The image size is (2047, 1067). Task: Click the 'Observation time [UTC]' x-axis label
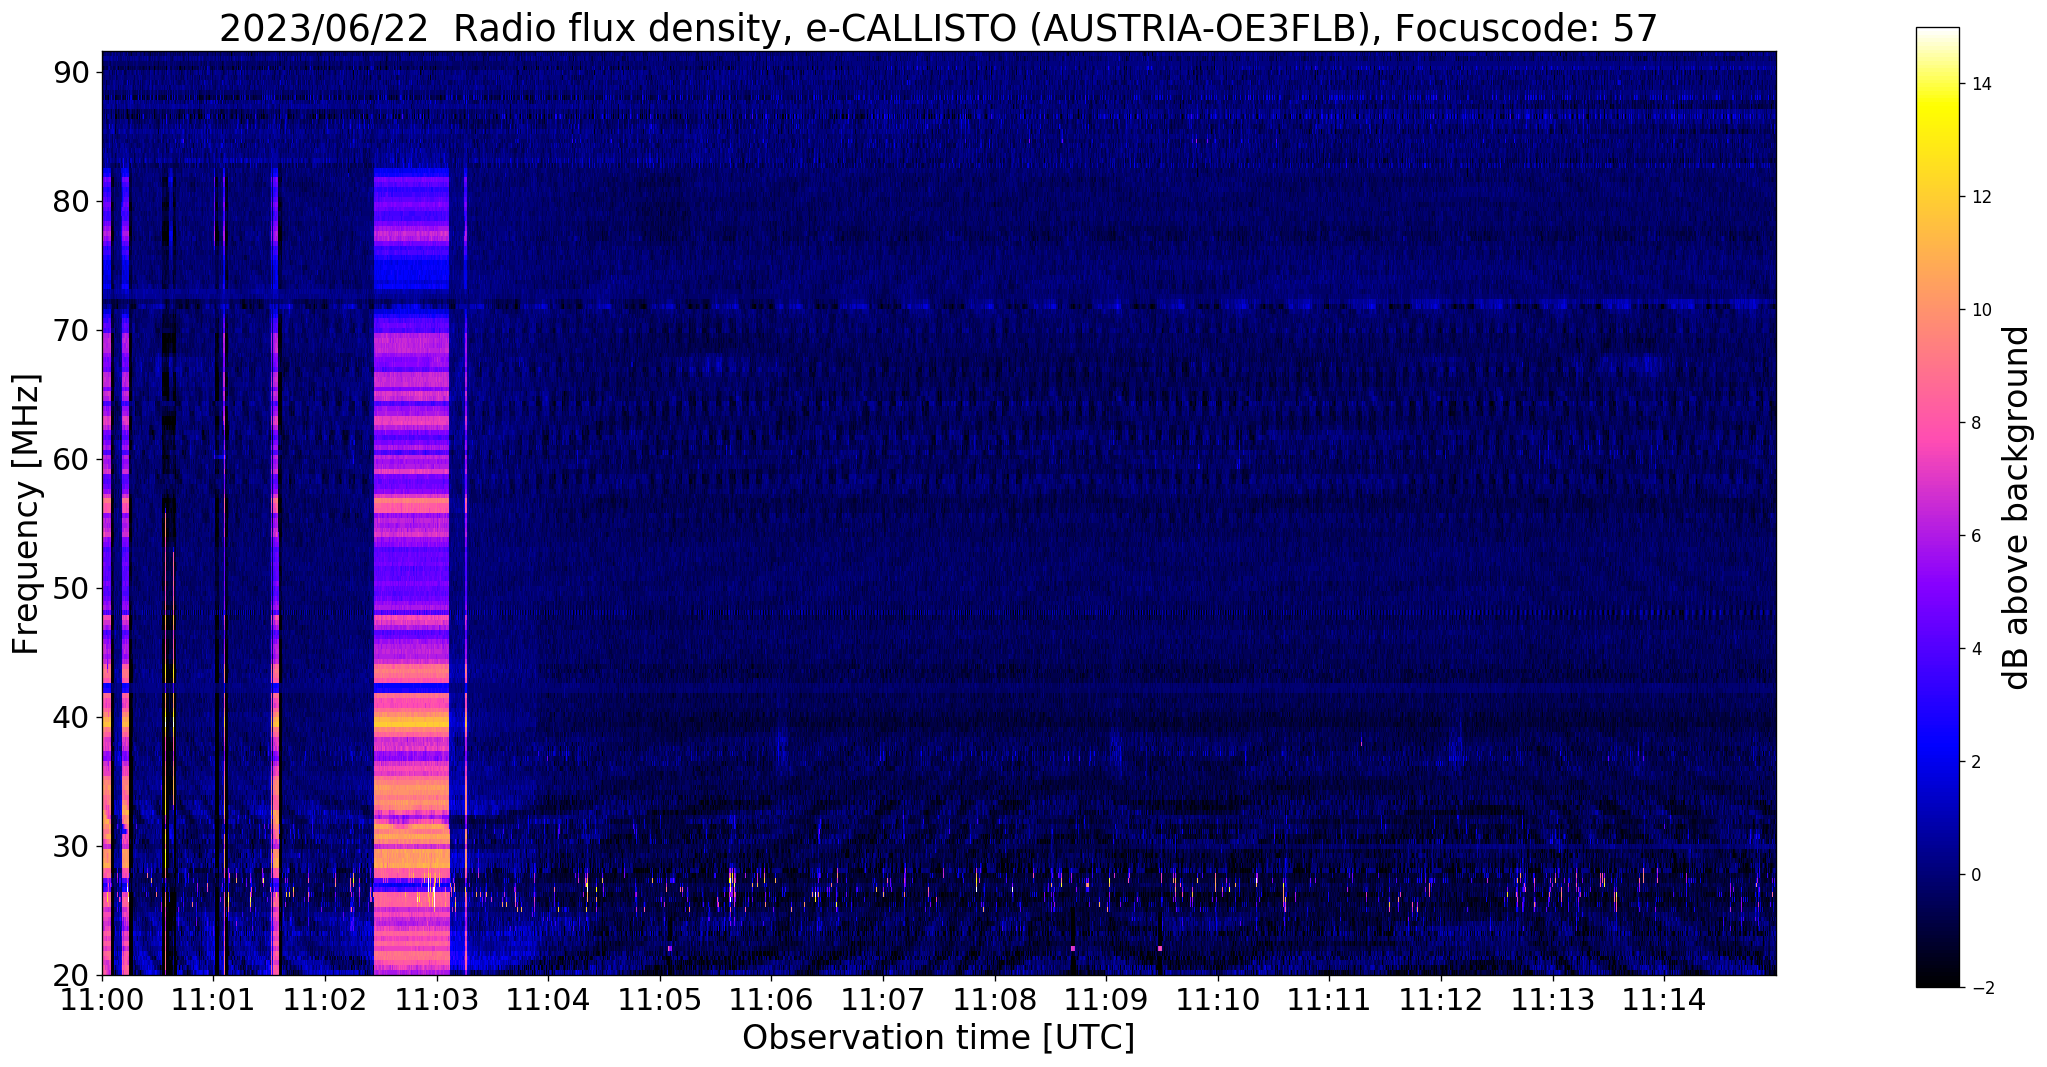(938, 1038)
